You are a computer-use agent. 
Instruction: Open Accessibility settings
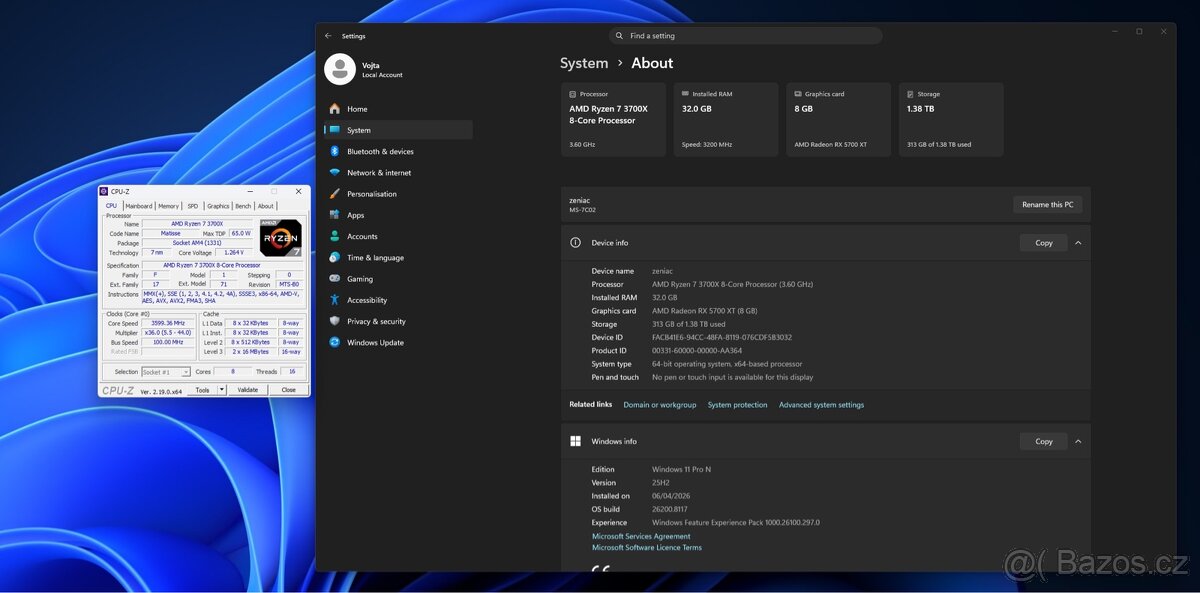398,300
